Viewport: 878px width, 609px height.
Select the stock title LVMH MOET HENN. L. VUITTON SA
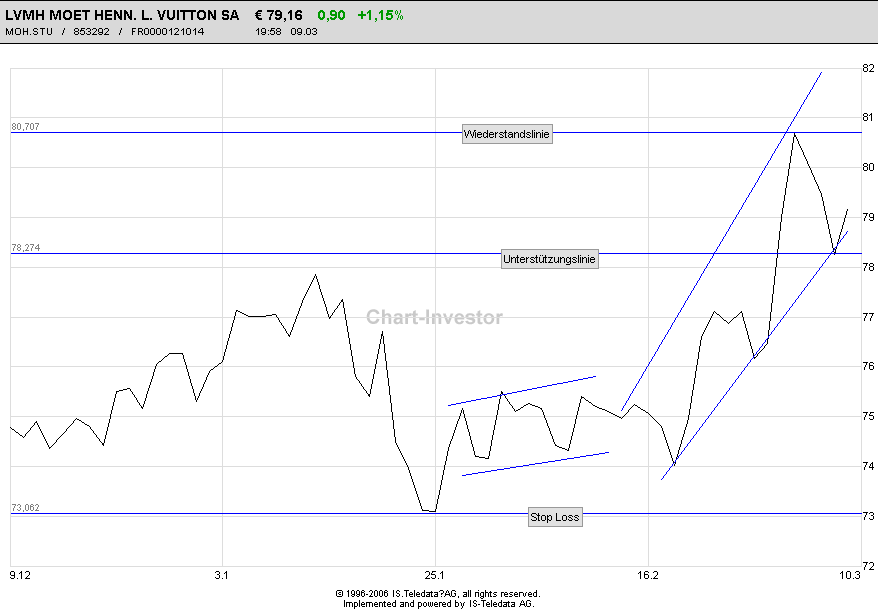122,15
